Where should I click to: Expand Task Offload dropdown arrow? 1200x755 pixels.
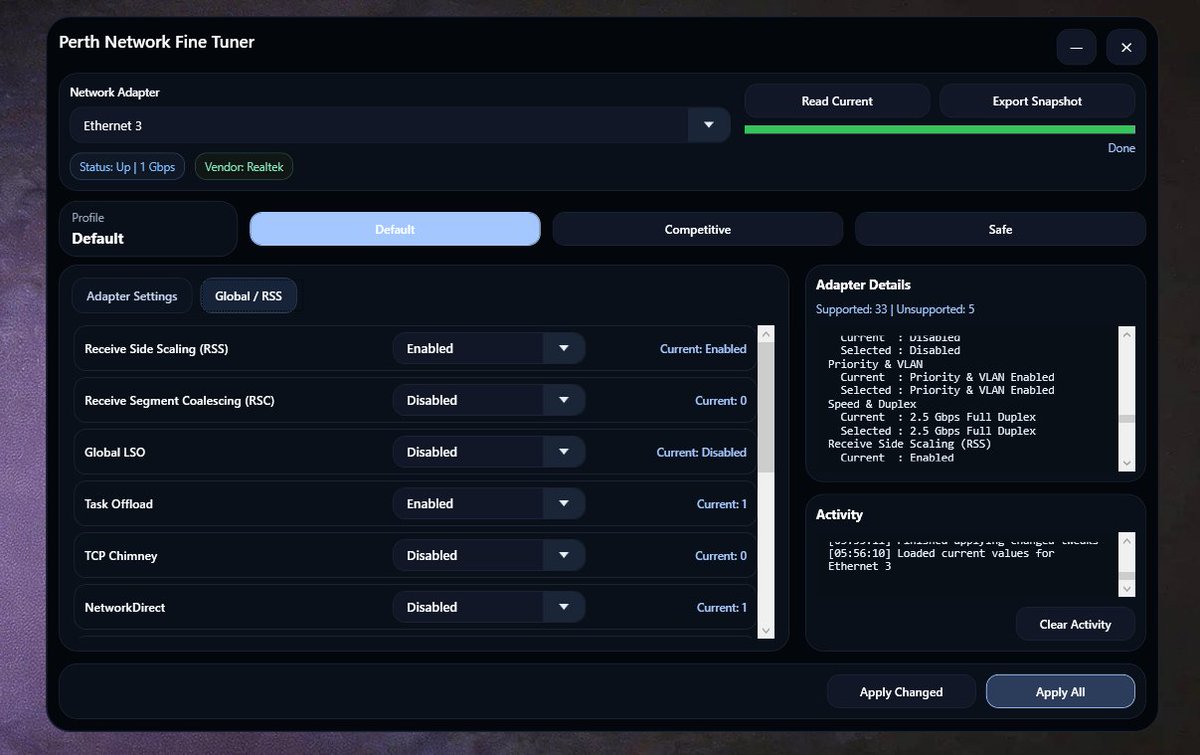(x=564, y=504)
